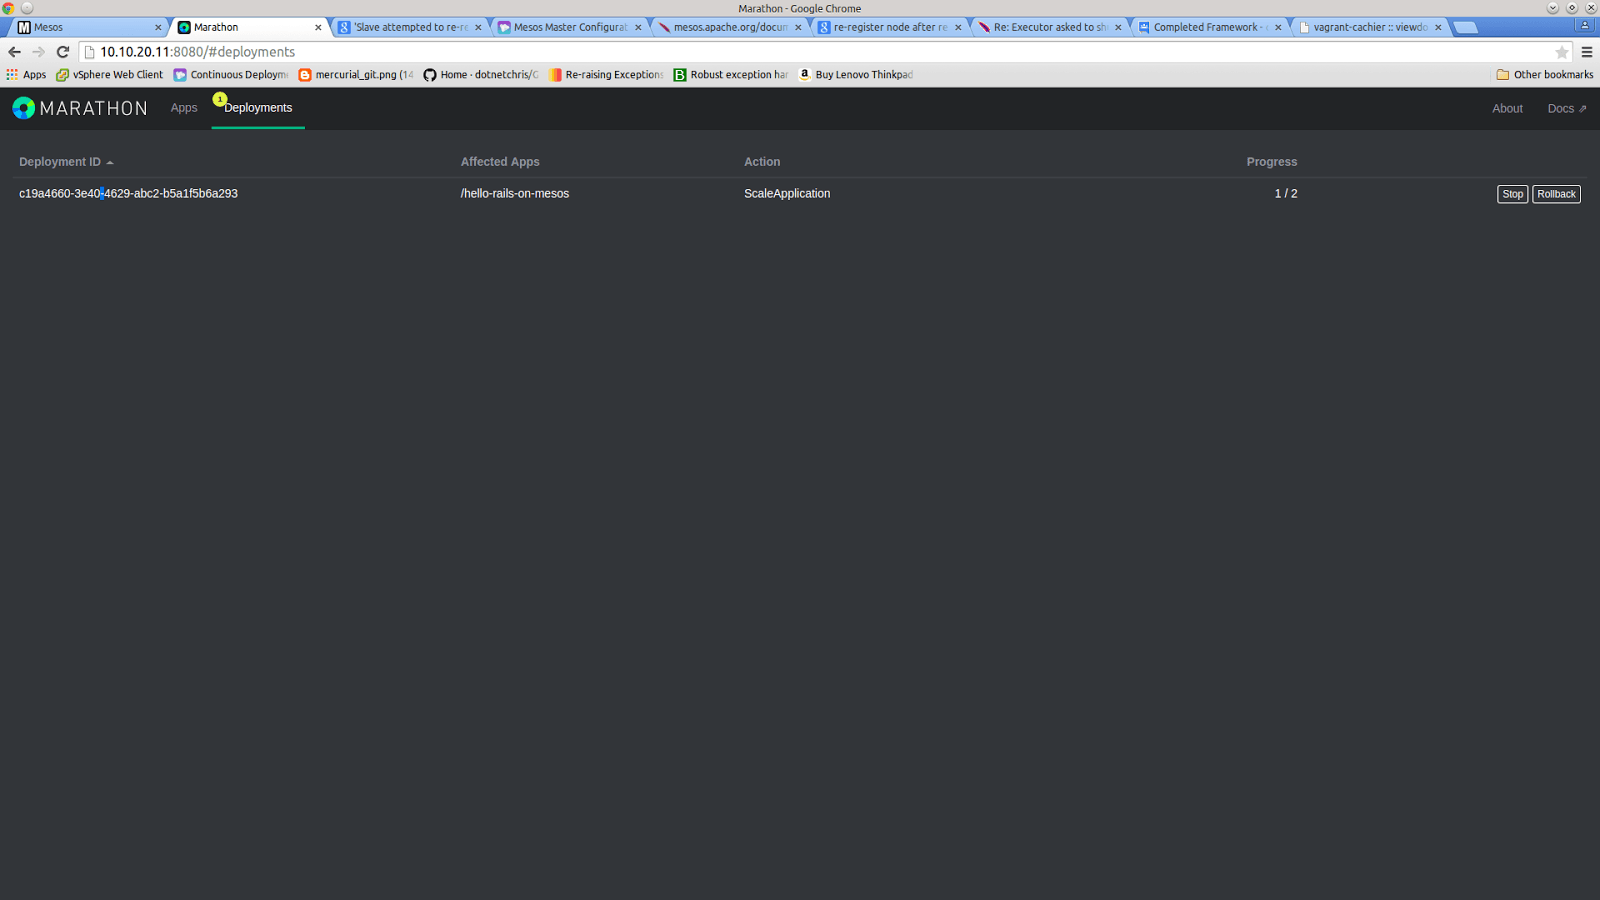Open the Other bookmarks folder
The image size is (1600, 900).
[x=1544, y=75]
